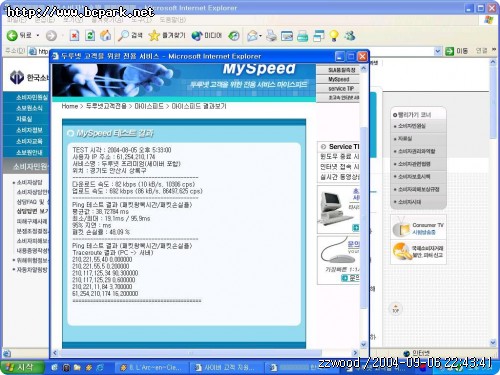Click the Home breadcrumb link in popup
This screenshot has height=375, width=500.
click(69, 106)
